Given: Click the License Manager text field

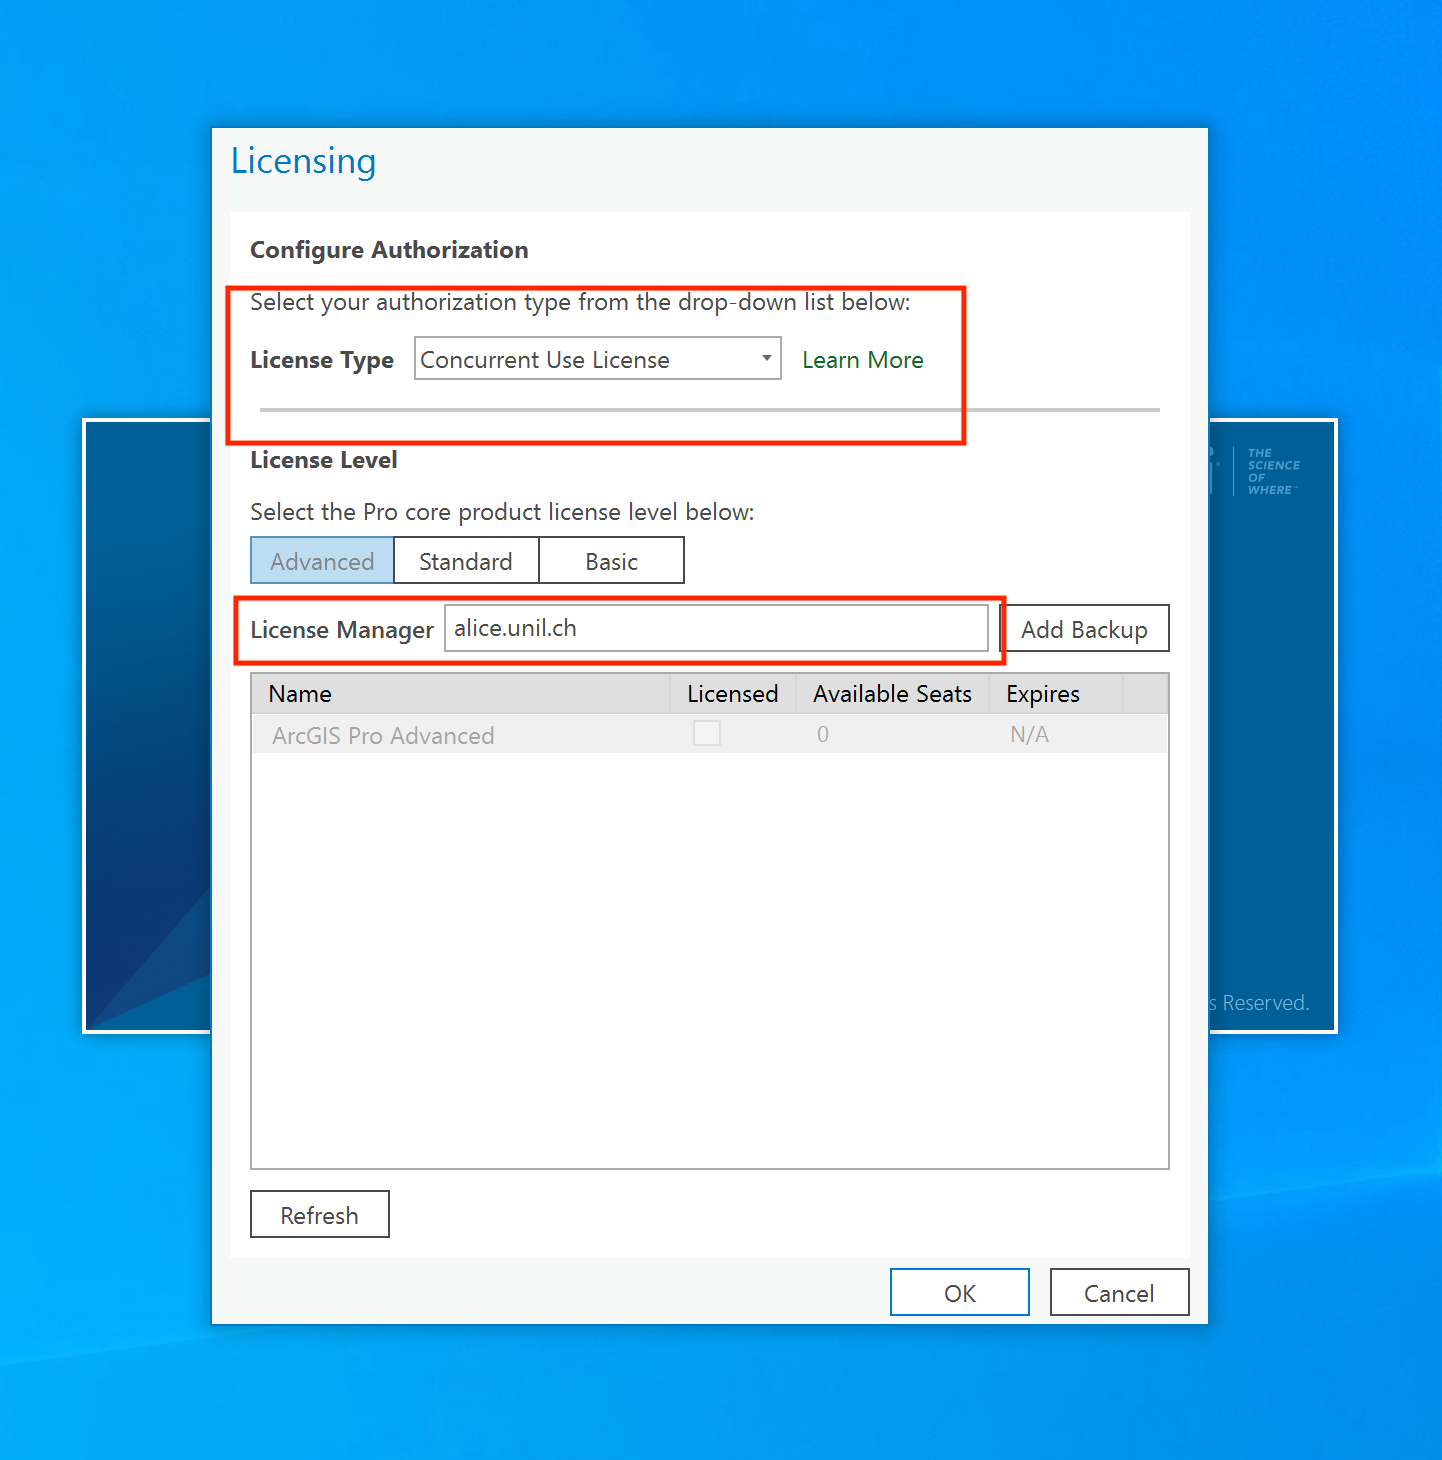Looking at the screenshot, I should coord(715,629).
